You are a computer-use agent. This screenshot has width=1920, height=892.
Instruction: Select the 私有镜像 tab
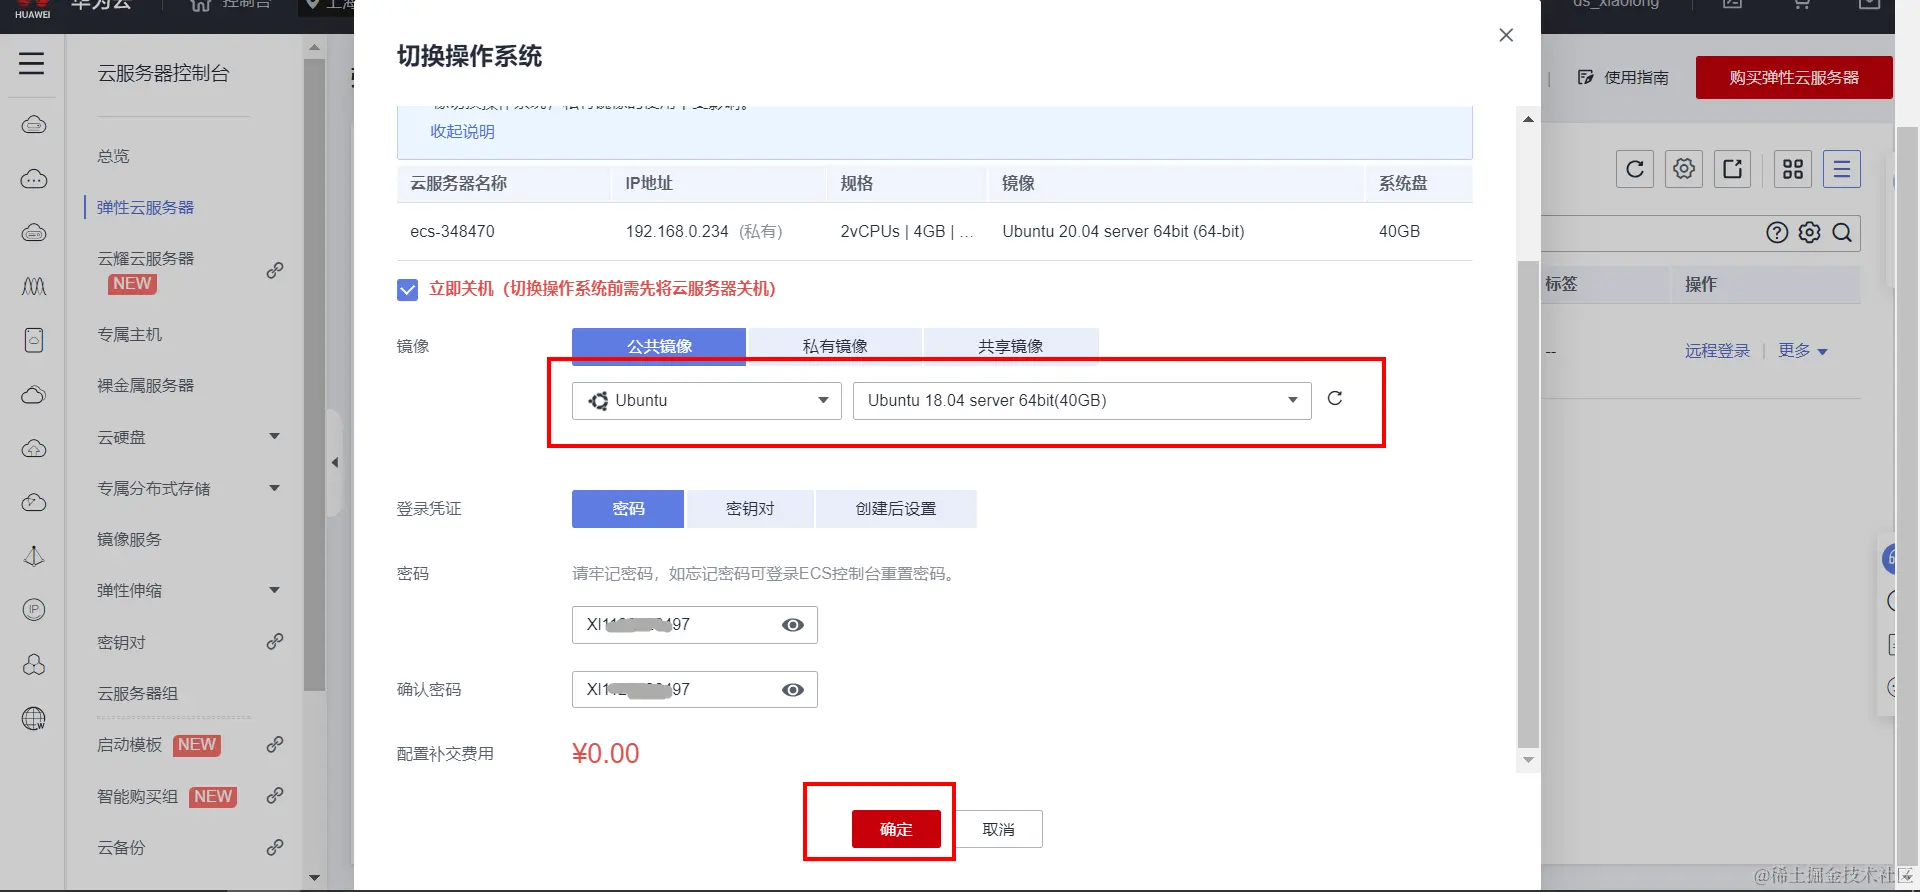pos(835,346)
